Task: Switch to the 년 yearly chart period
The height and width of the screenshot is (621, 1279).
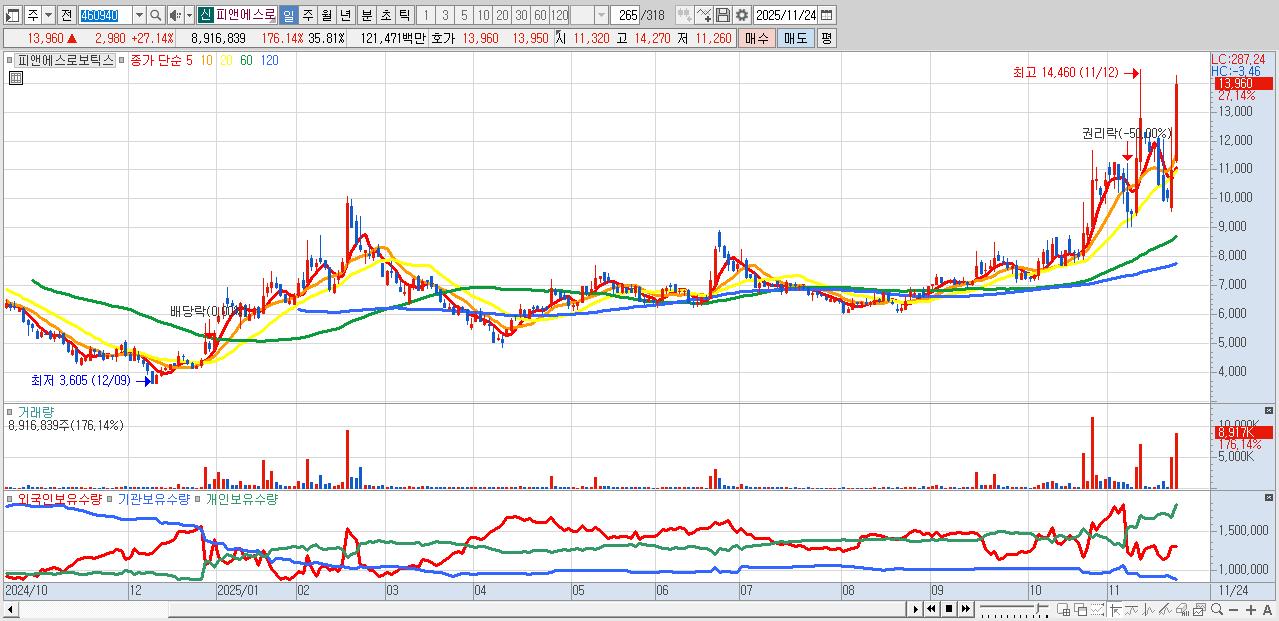Action: pos(345,15)
